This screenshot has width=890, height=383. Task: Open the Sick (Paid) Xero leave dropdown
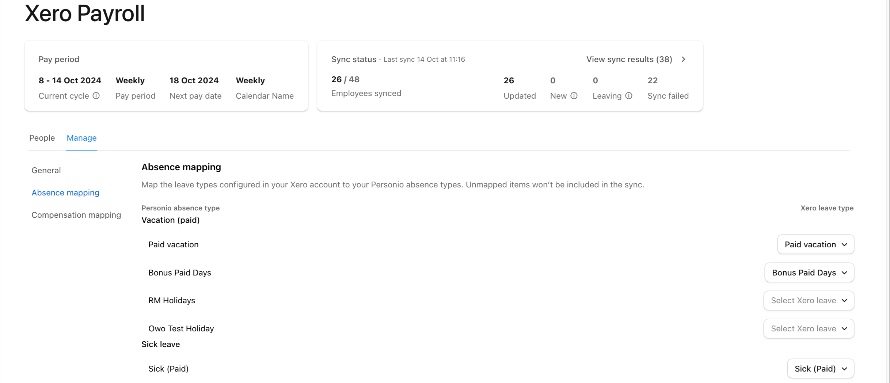[x=821, y=369]
